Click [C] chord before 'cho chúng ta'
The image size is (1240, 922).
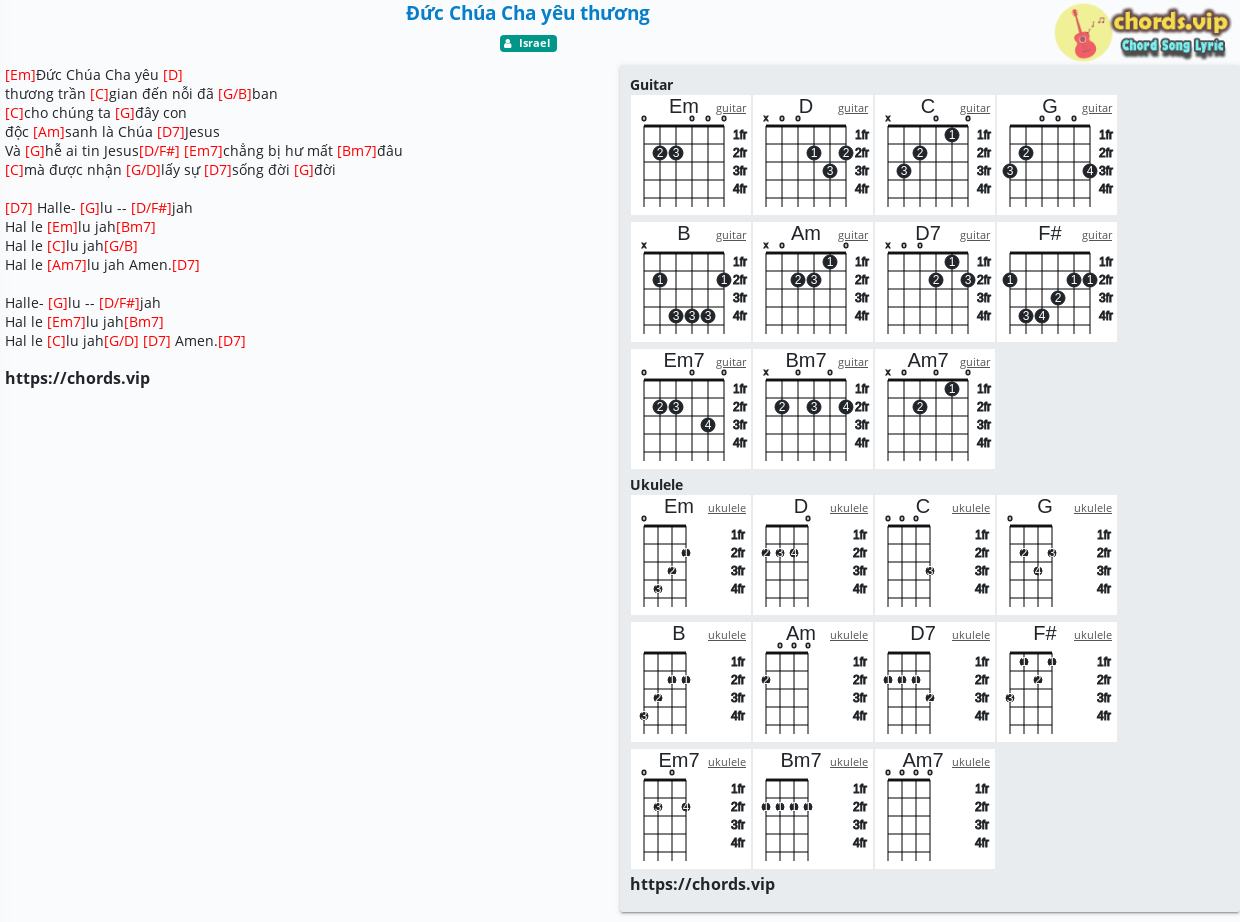(x=14, y=113)
